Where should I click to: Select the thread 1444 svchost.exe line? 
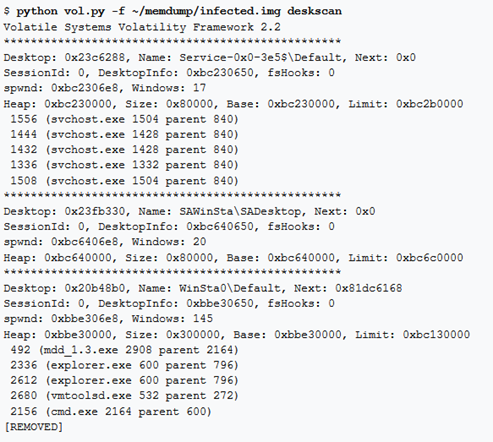pos(124,134)
